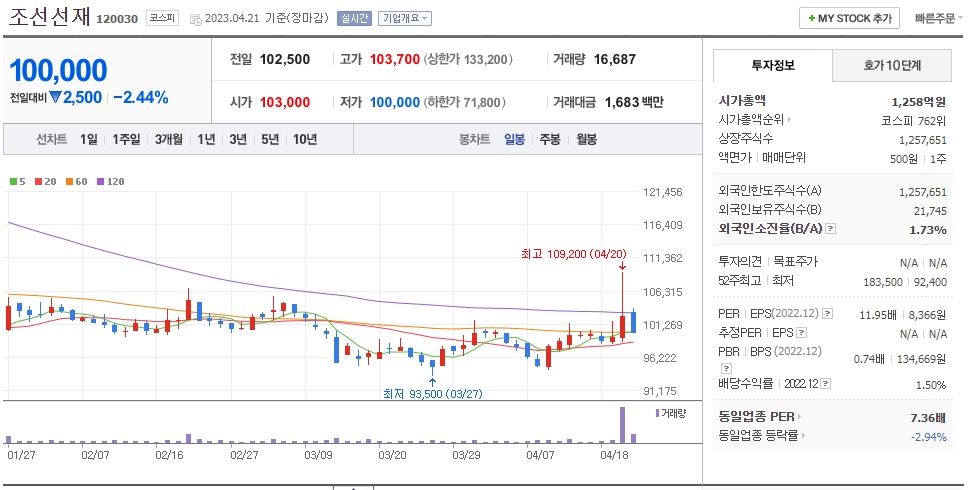Switch to the 호가10단계 tab
This screenshot has height=490, width=976.
[892, 65]
